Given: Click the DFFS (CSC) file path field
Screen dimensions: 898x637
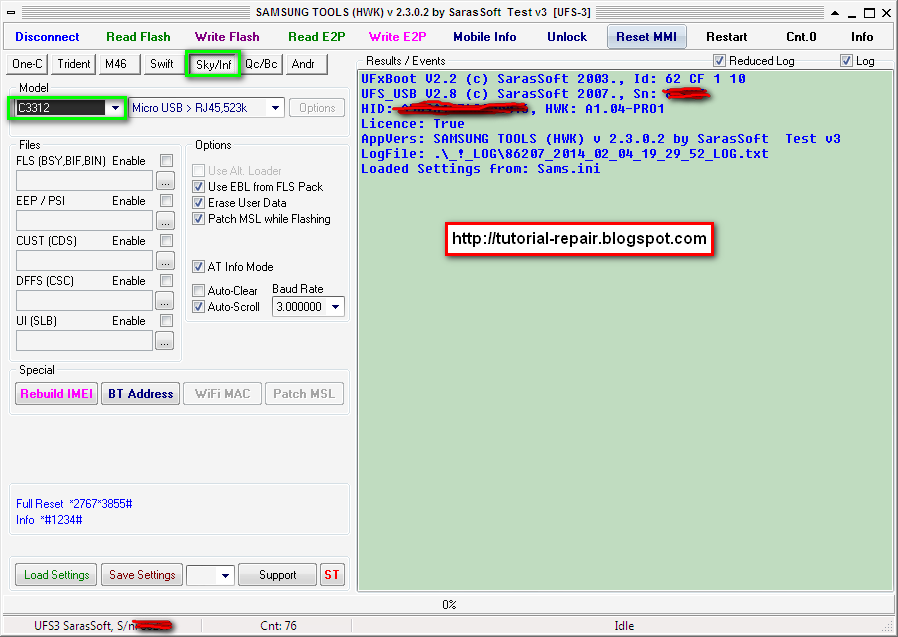Looking at the screenshot, I should 84,301.
